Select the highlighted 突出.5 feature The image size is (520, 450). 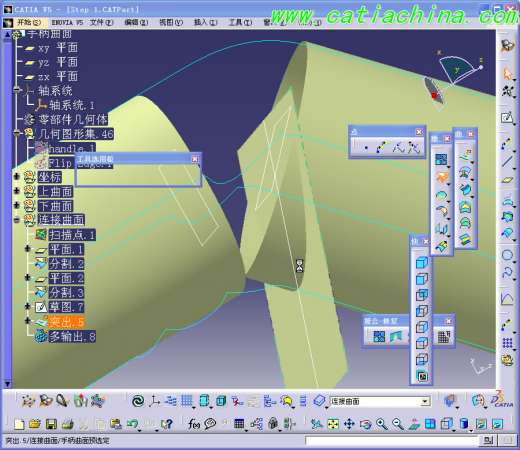tap(66, 322)
